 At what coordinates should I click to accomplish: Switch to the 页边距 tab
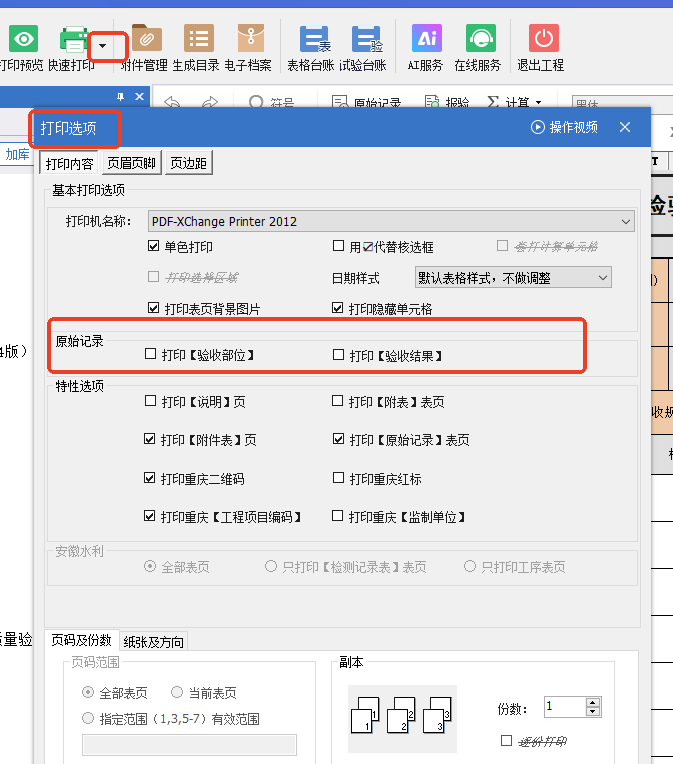coord(189,163)
